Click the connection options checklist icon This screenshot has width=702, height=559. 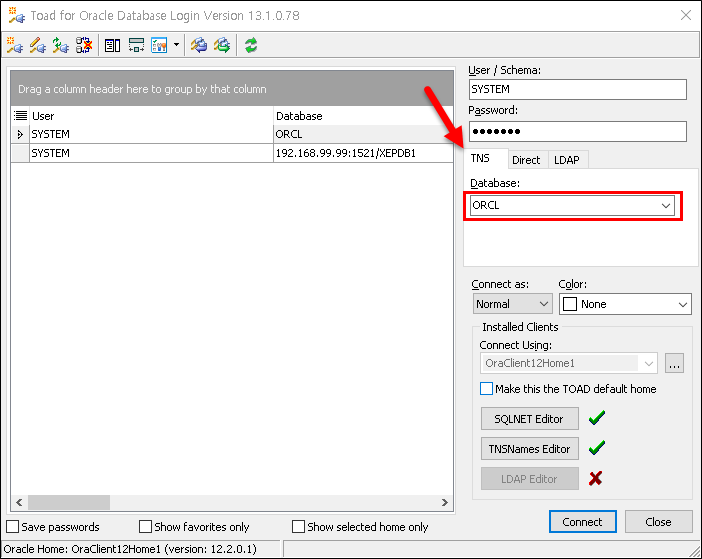159,45
